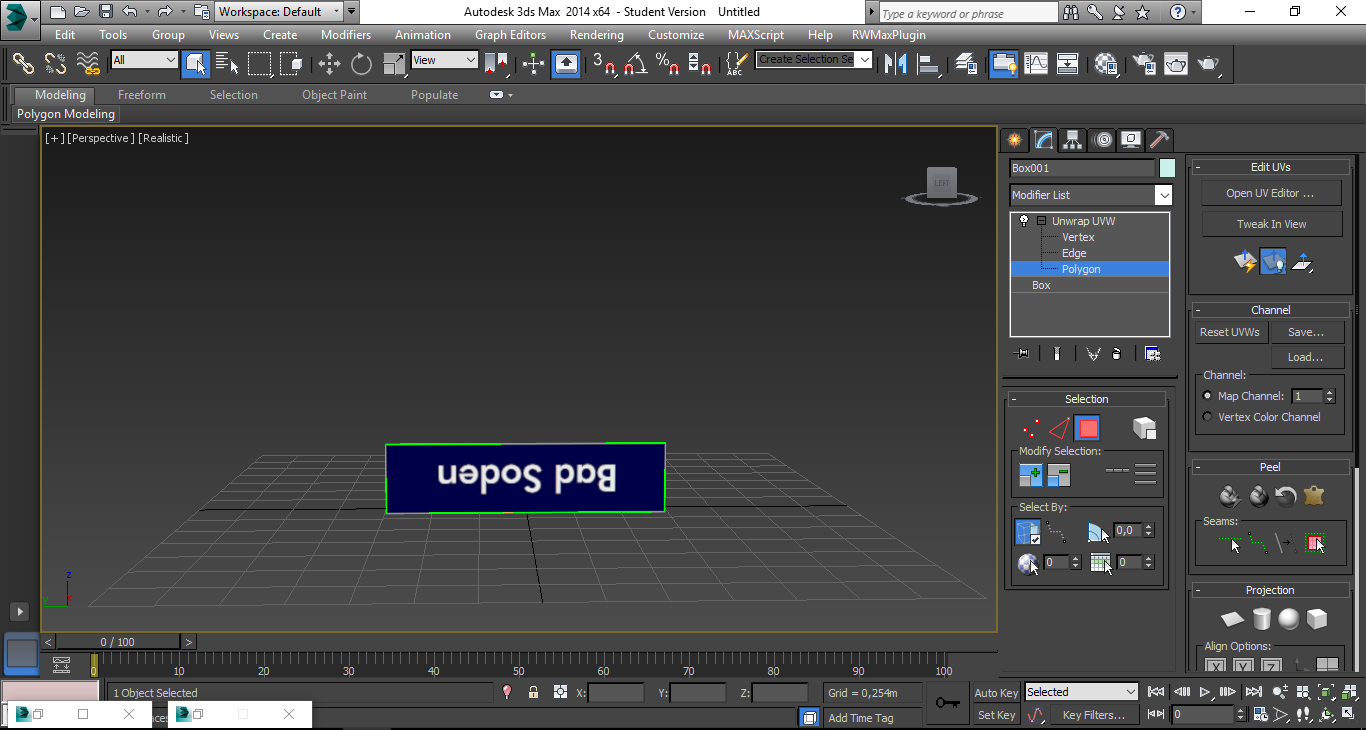The height and width of the screenshot is (730, 1366).
Task: Click the Open UV Editor button
Action: 1270,193
